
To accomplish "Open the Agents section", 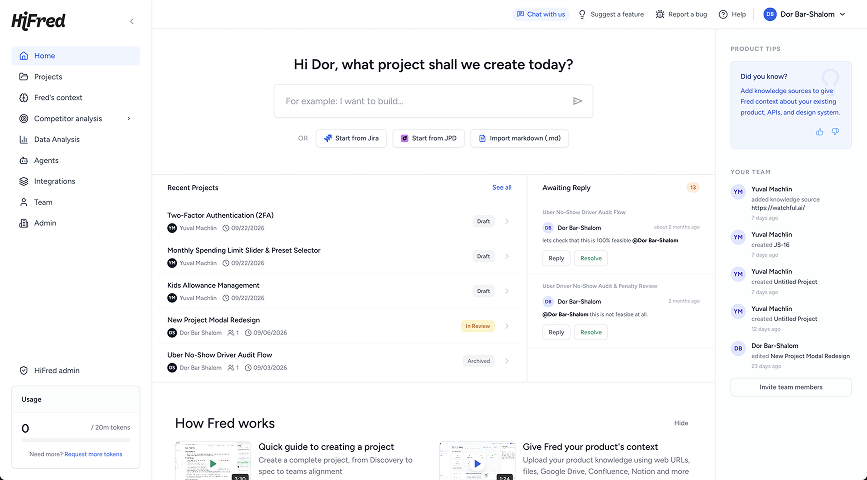I will coord(76,161).
